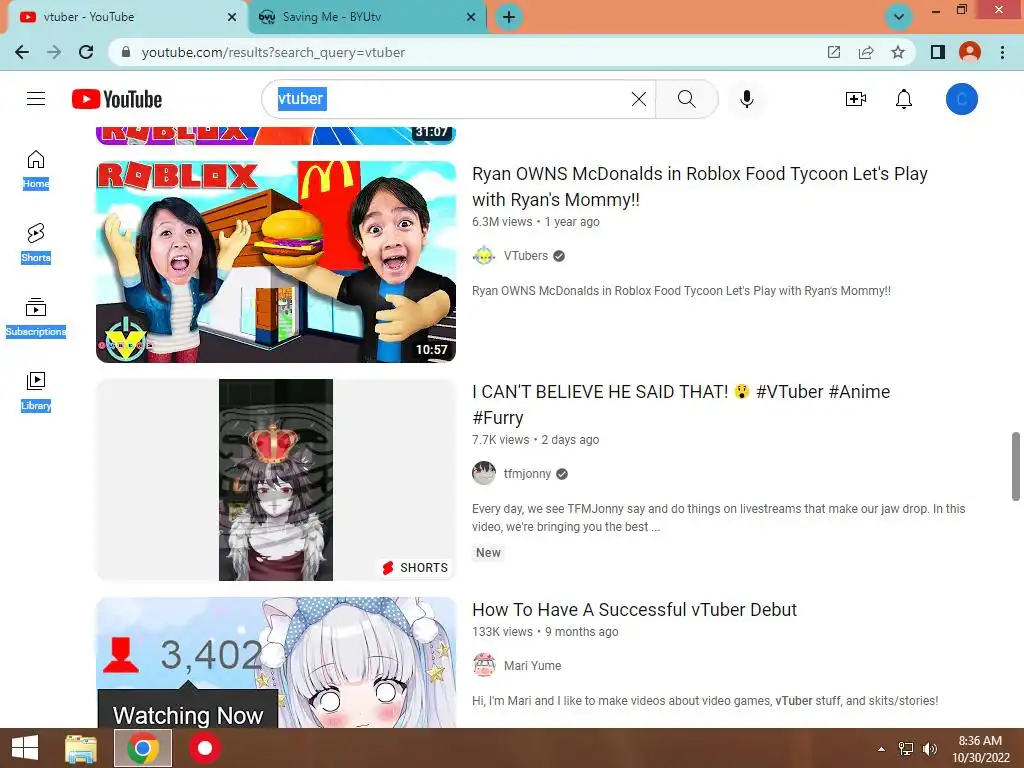Go forward in browser
The image size is (1024, 768).
[54, 52]
